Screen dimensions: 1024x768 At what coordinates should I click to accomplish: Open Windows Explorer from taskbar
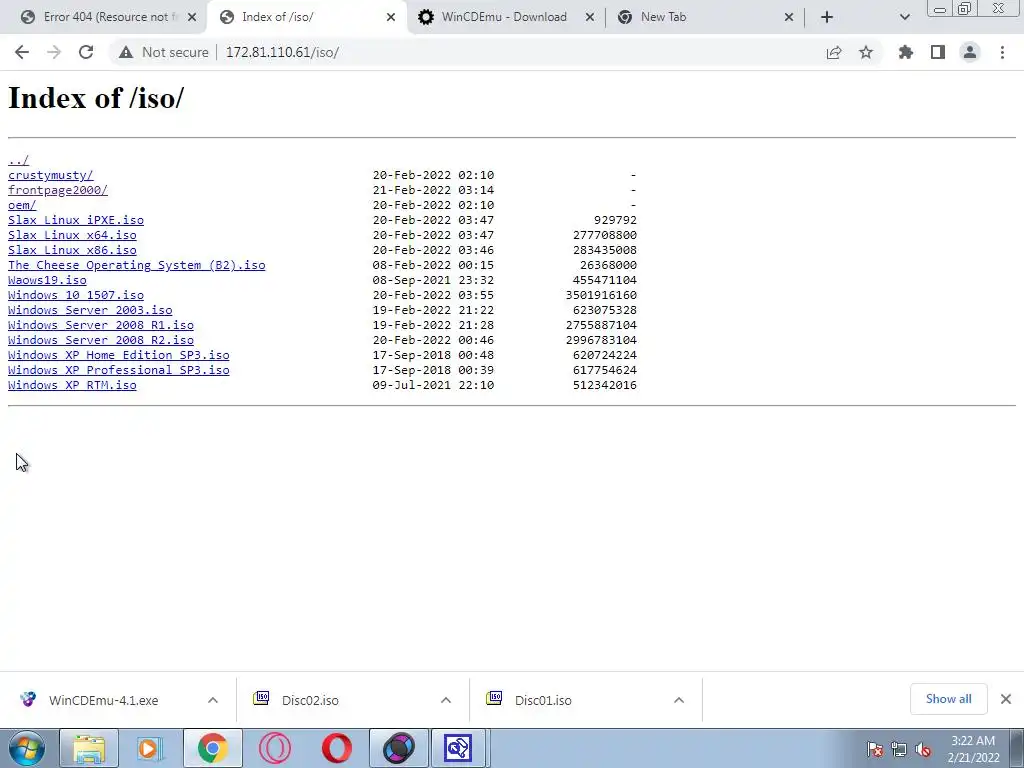pos(89,748)
